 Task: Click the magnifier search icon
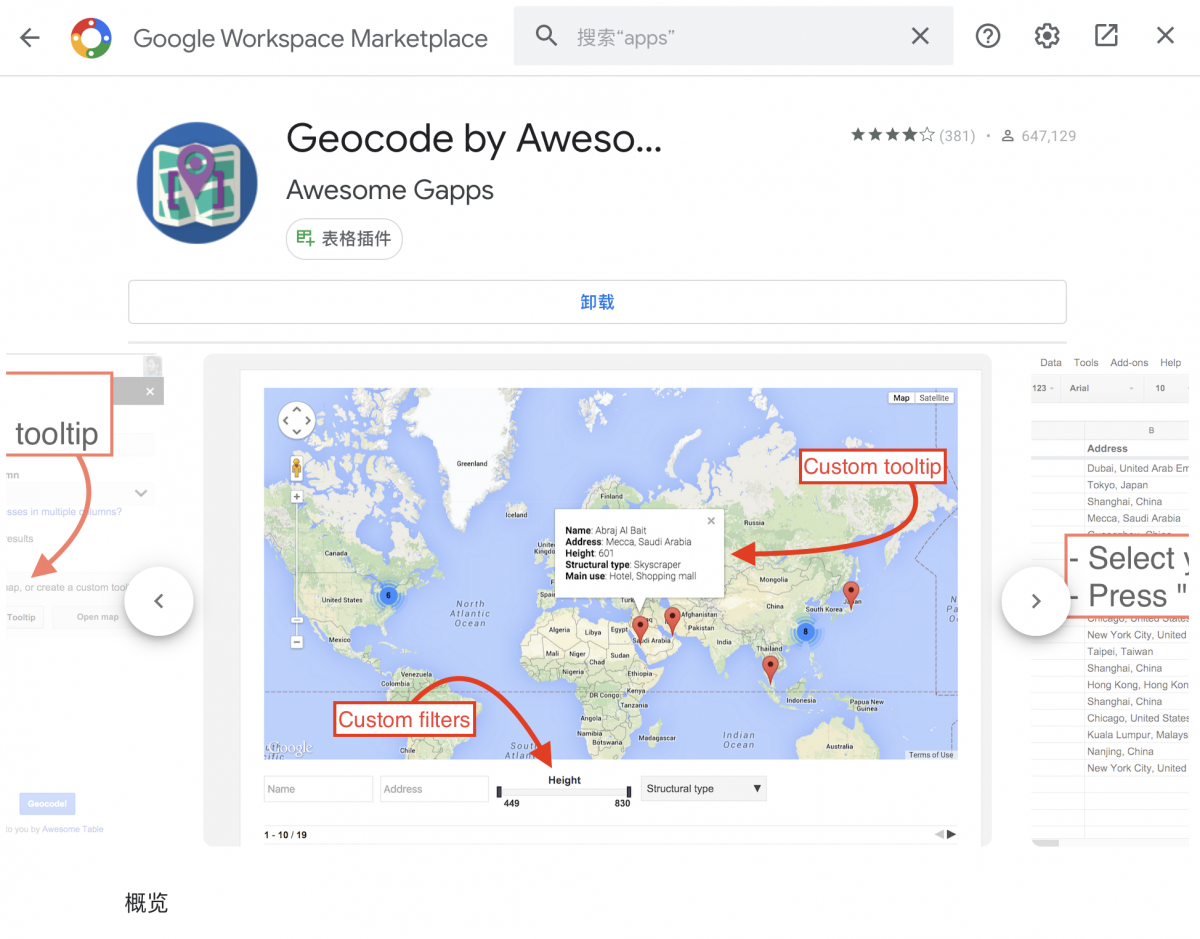pos(546,36)
